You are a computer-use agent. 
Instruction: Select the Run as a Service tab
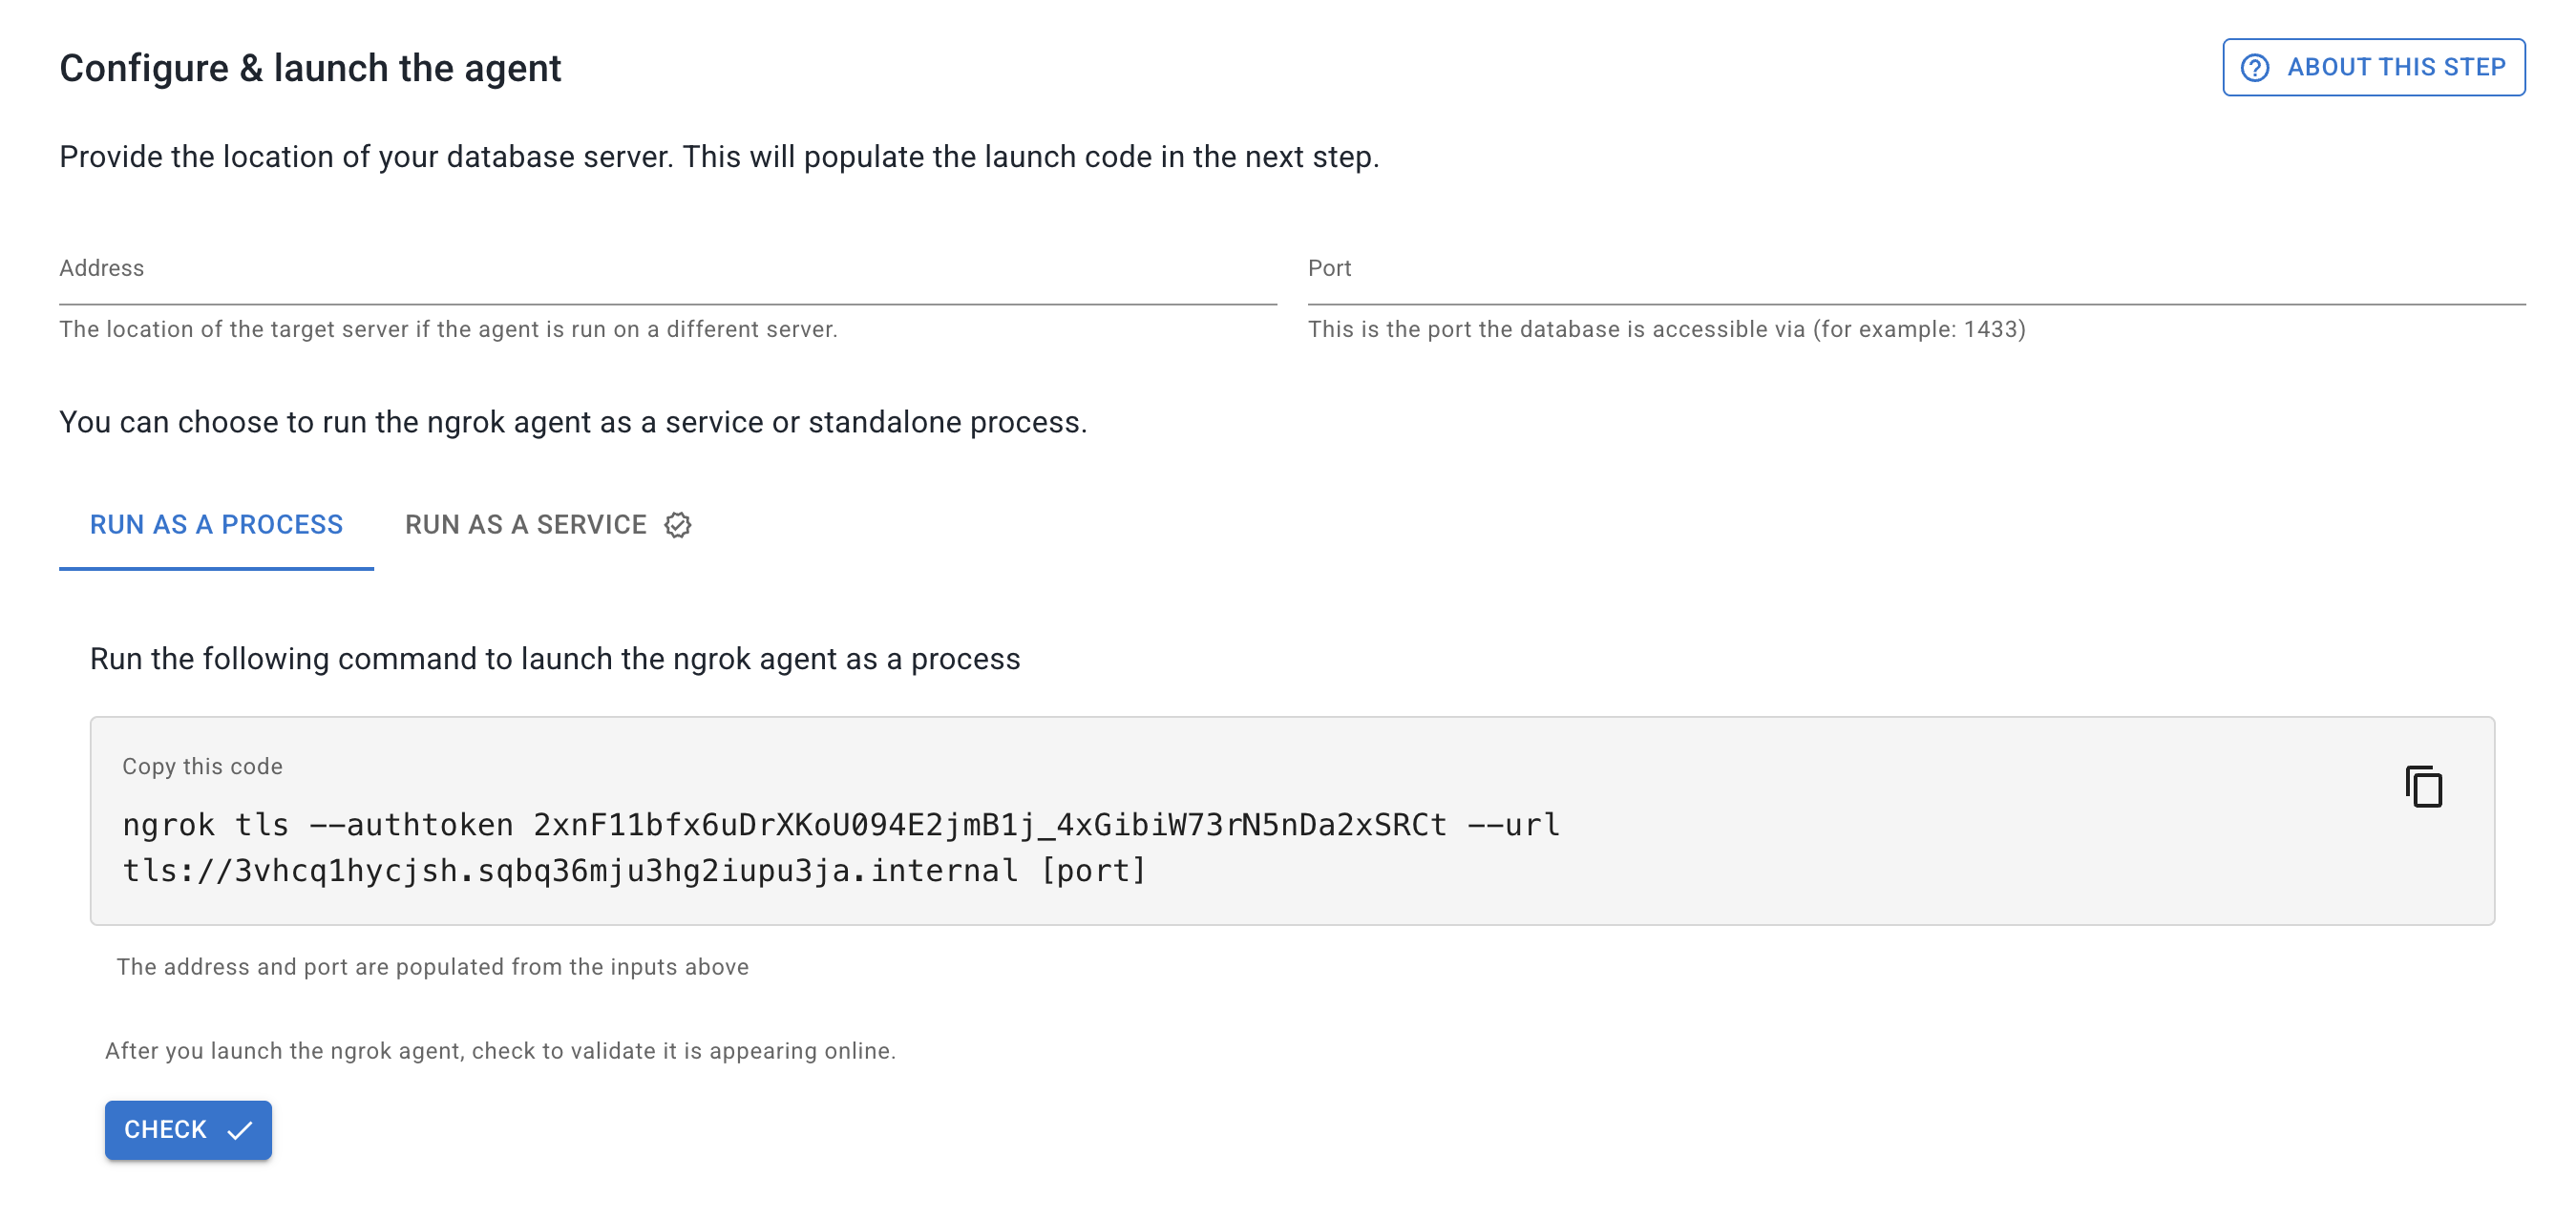coord(526,525)
